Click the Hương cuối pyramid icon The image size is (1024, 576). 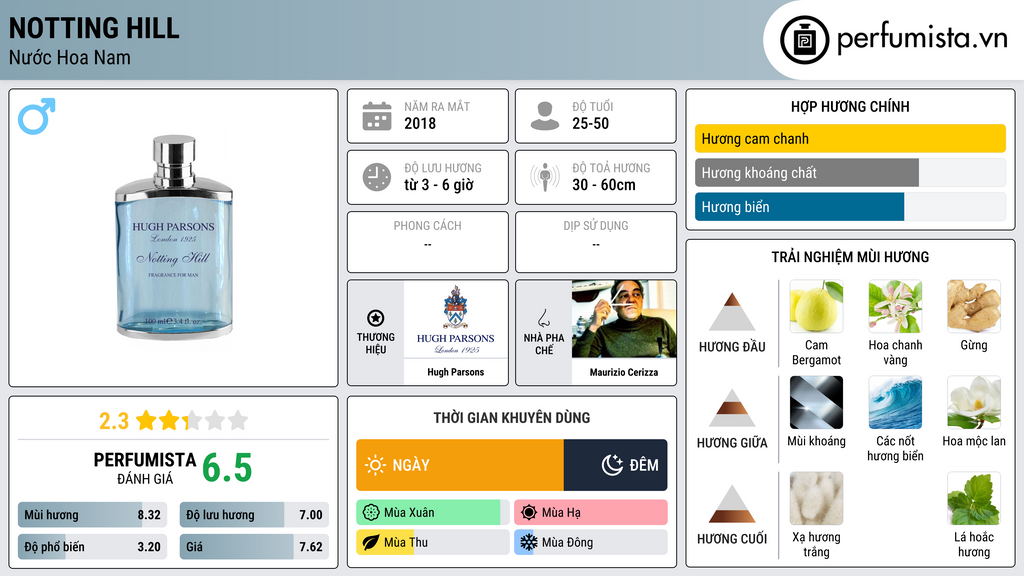[x=732, y=504]
